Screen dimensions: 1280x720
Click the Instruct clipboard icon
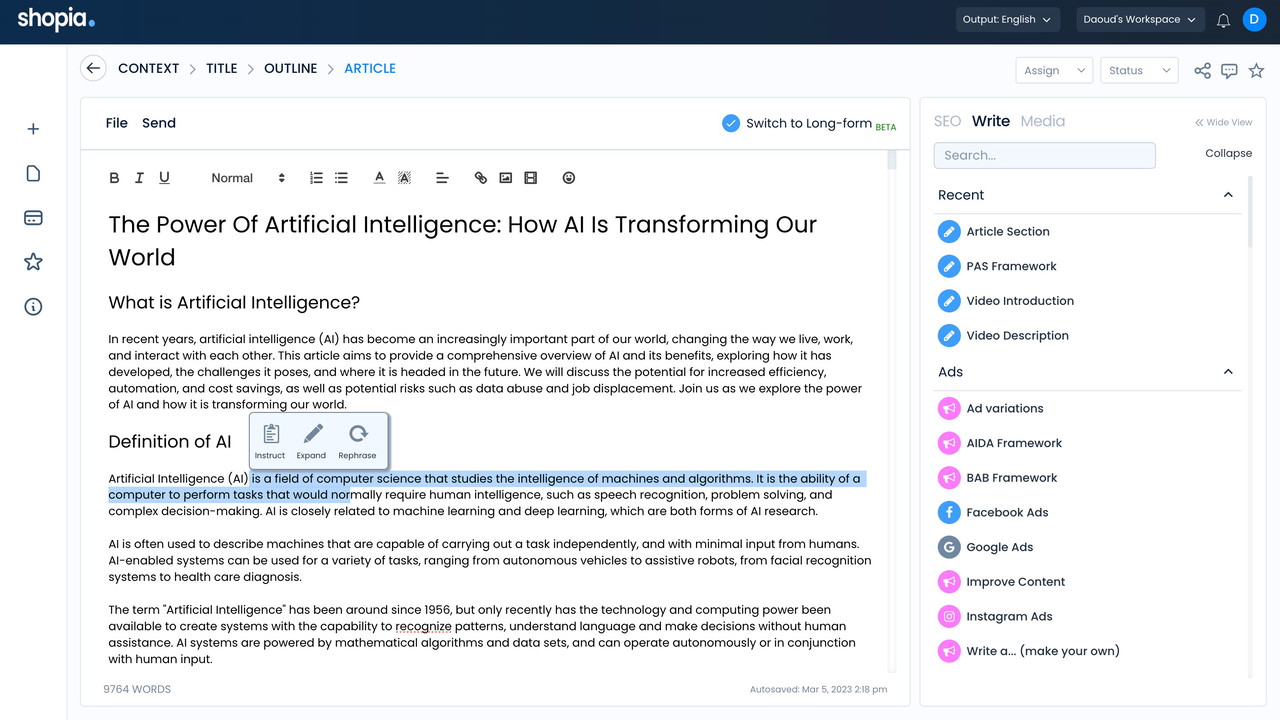pos(270,434)
